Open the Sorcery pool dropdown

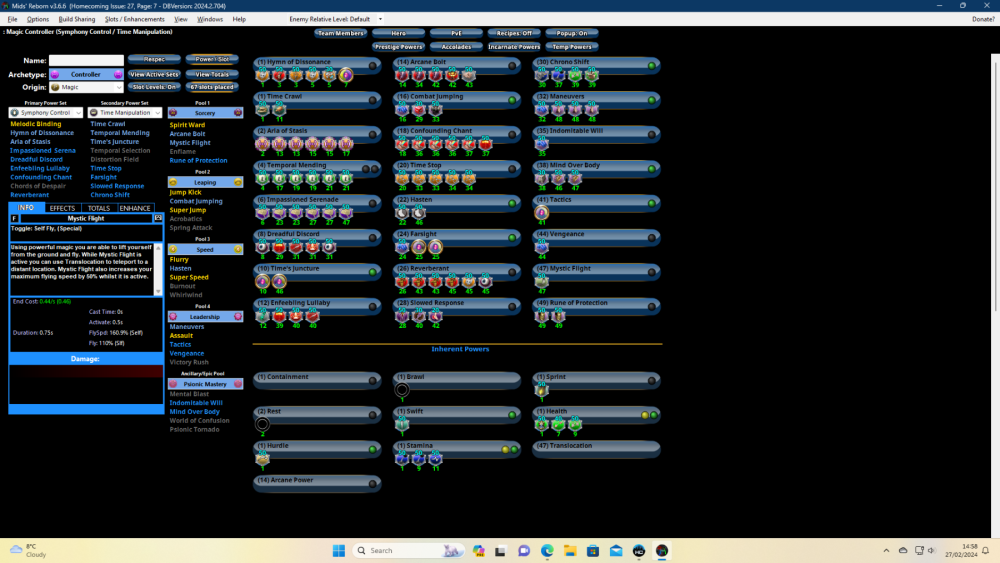pyautogui.click(x=205, y=113)
